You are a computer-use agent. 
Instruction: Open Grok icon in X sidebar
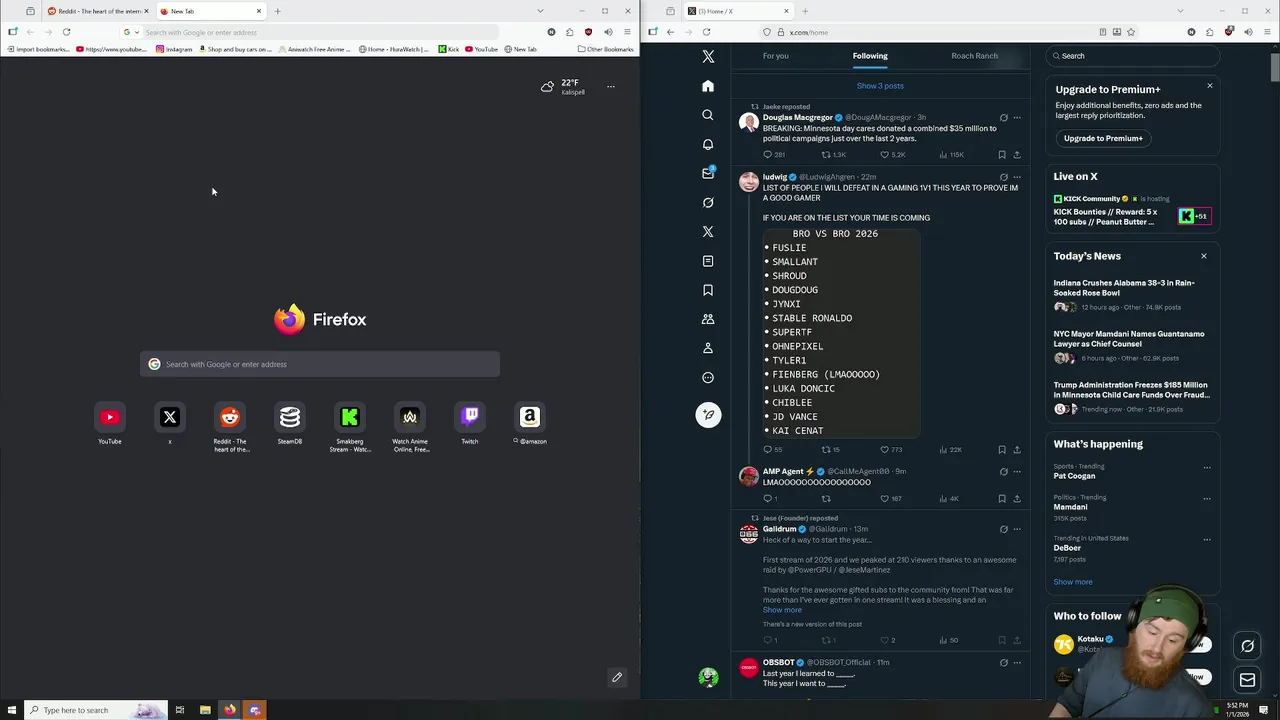708,202
